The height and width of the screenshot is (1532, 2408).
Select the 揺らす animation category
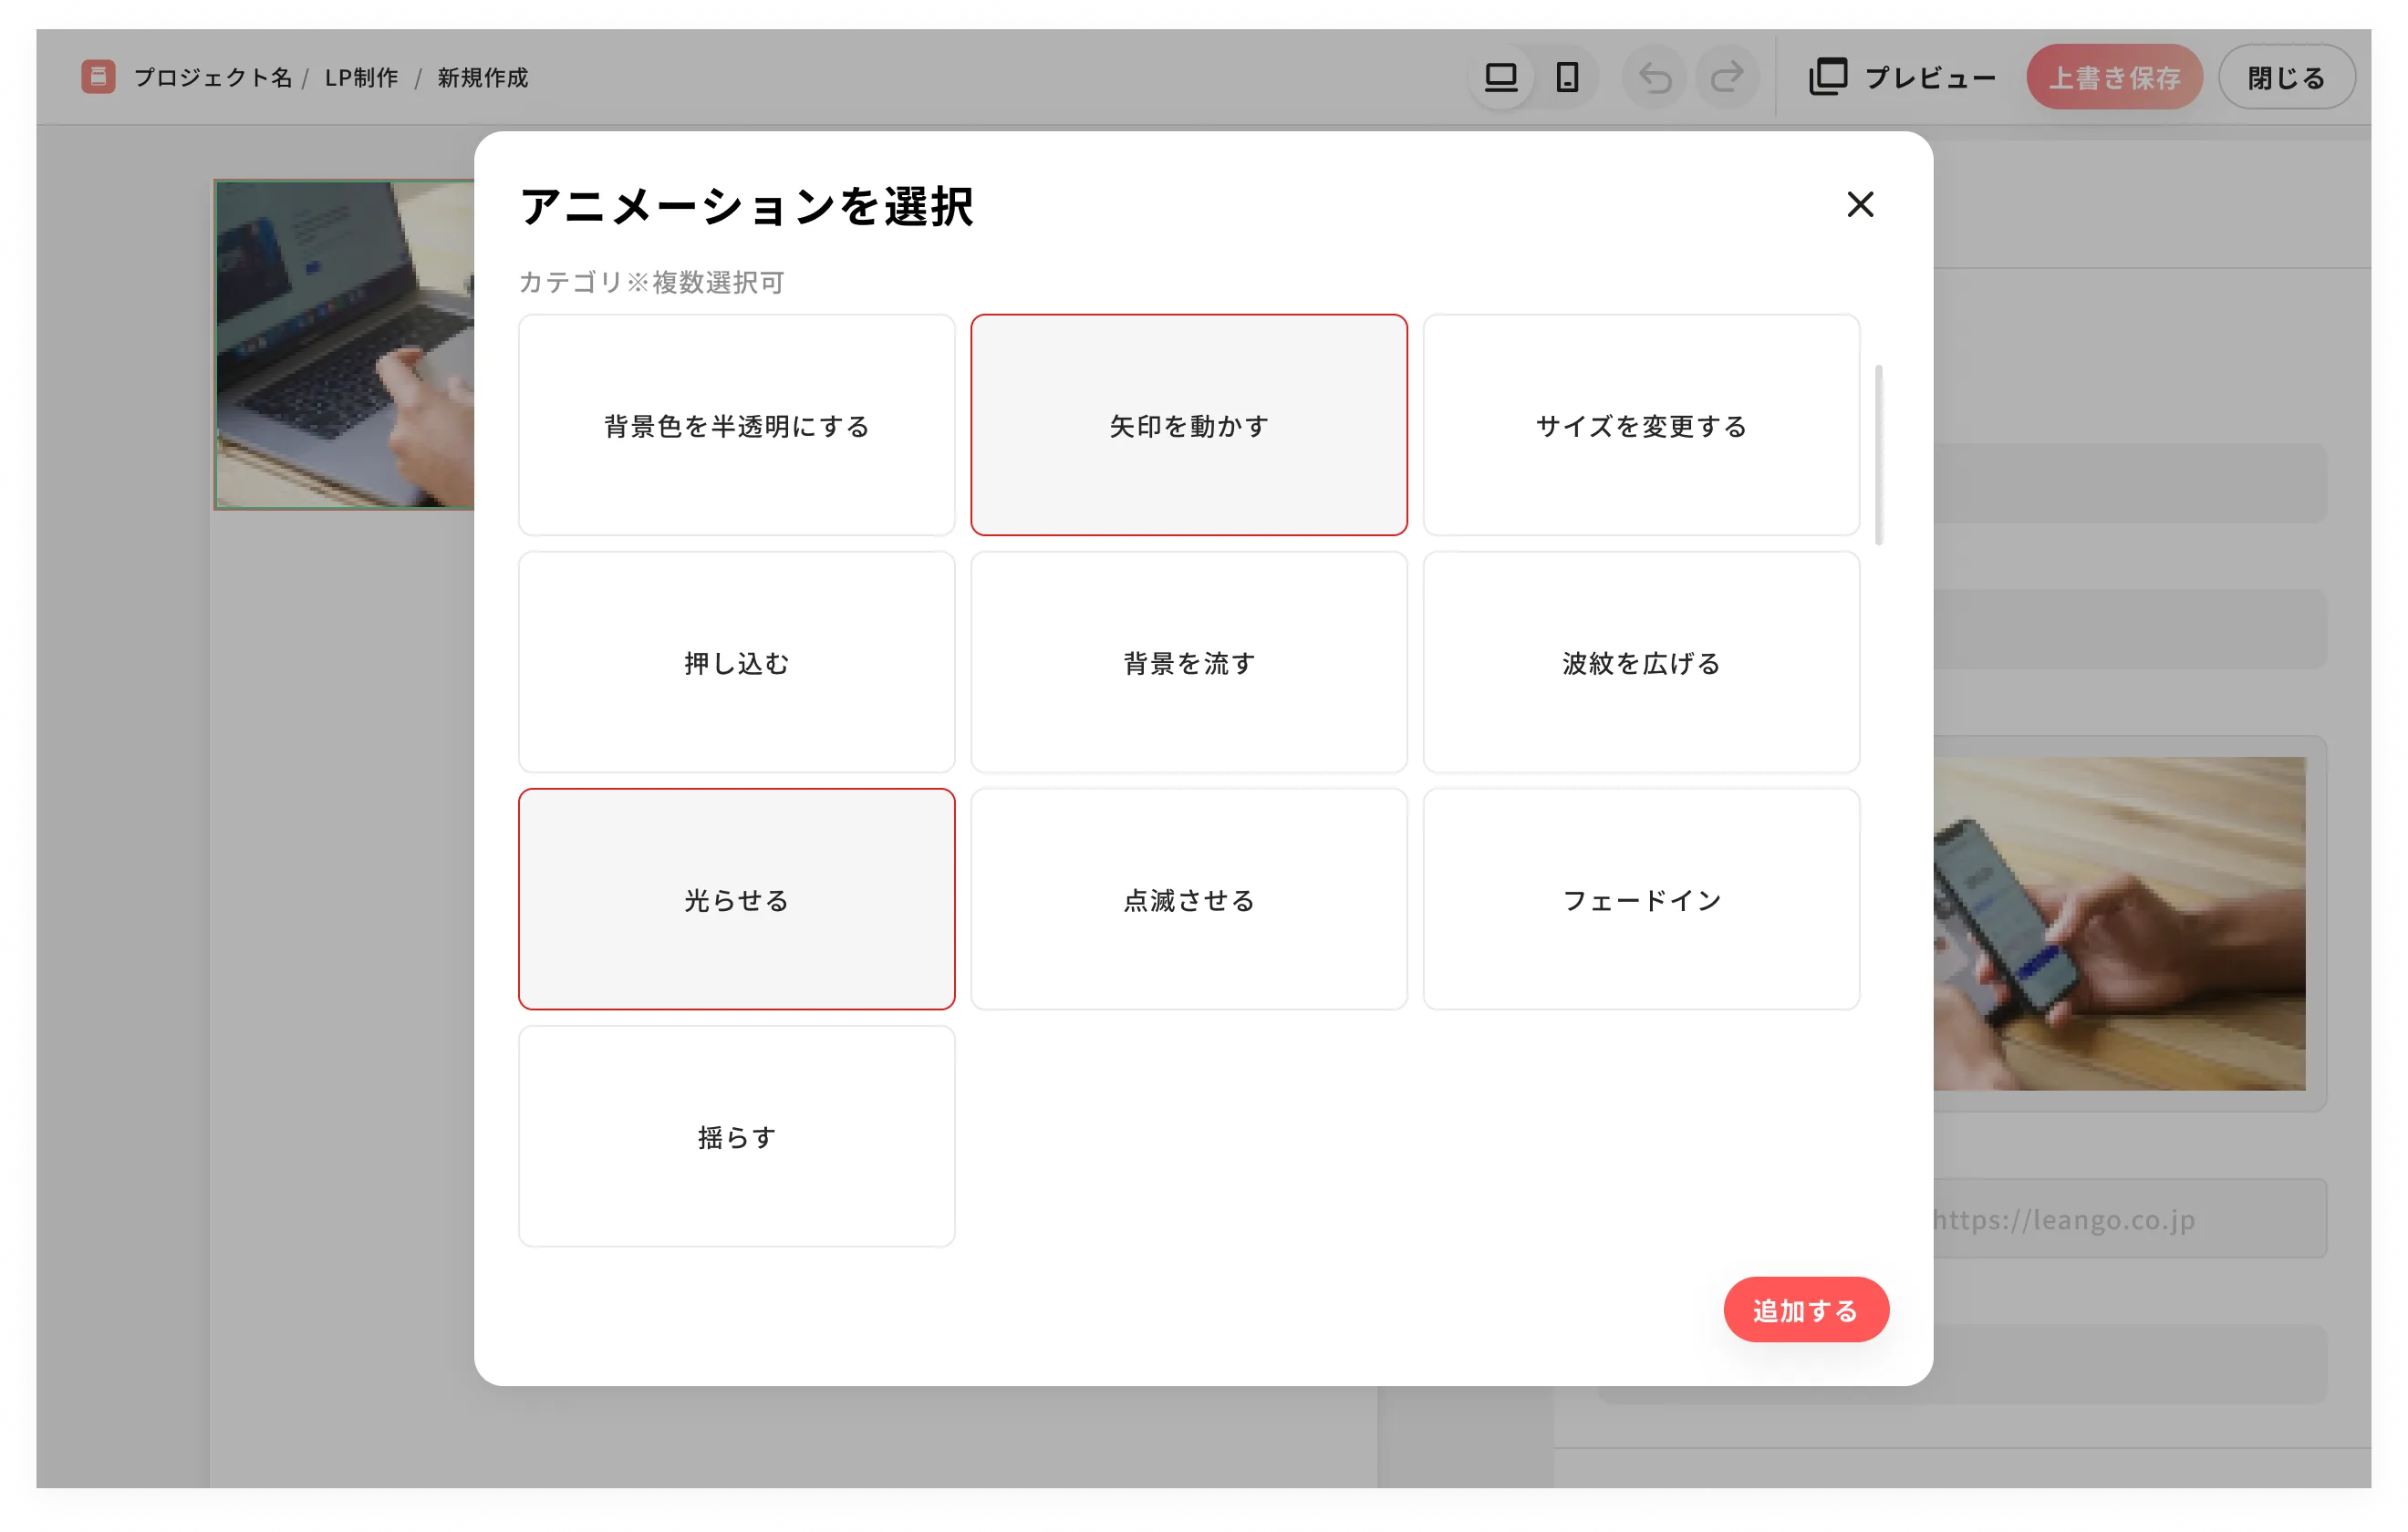pos(736,1136)
